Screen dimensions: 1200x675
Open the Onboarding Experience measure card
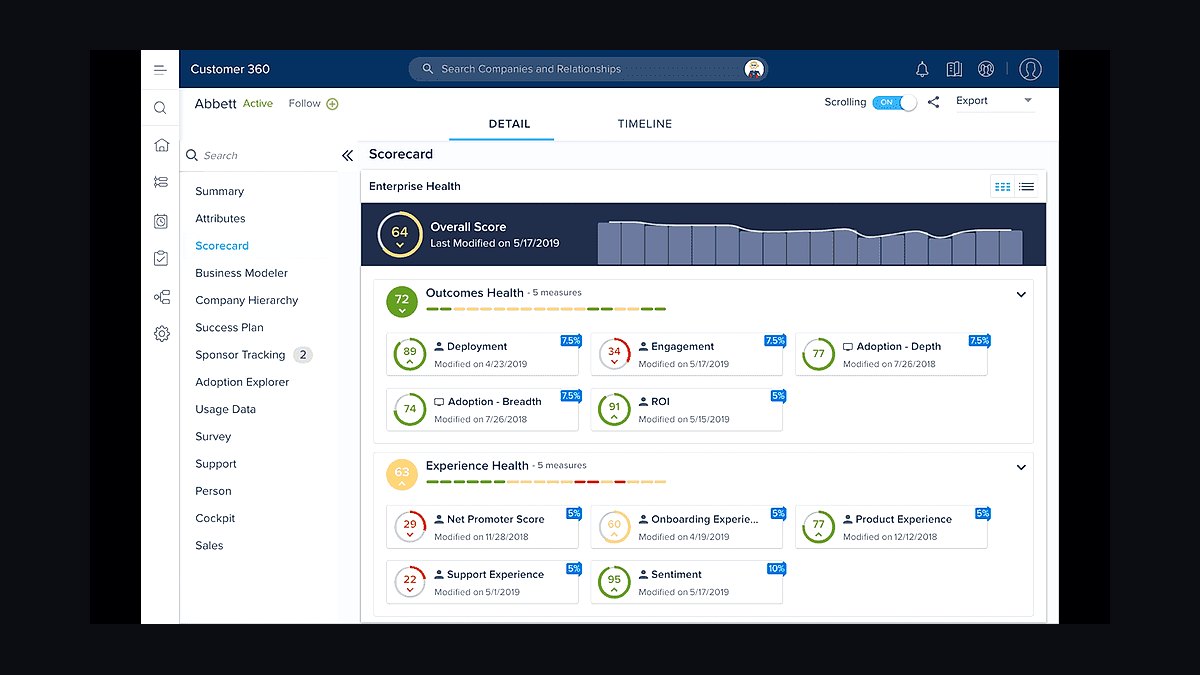[x=686, y=527]
